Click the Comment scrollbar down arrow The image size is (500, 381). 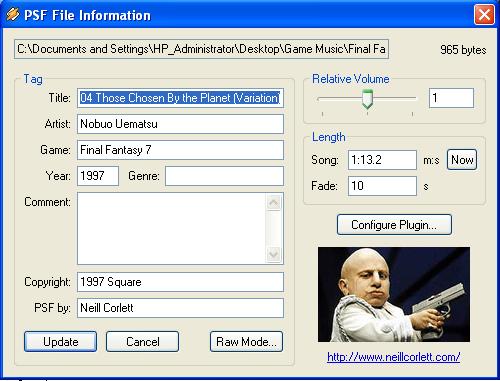[274, 255]
